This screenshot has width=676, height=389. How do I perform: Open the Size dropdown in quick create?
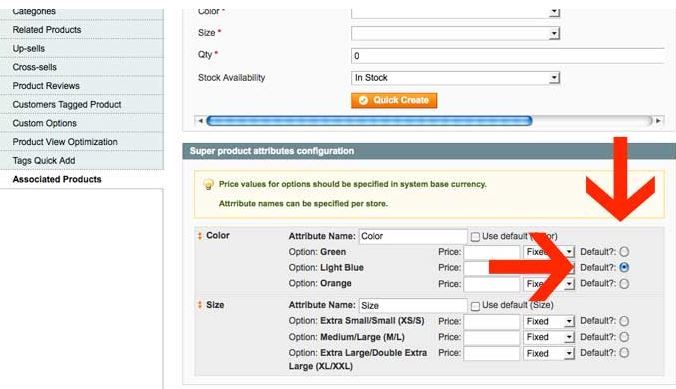(456, 33)
